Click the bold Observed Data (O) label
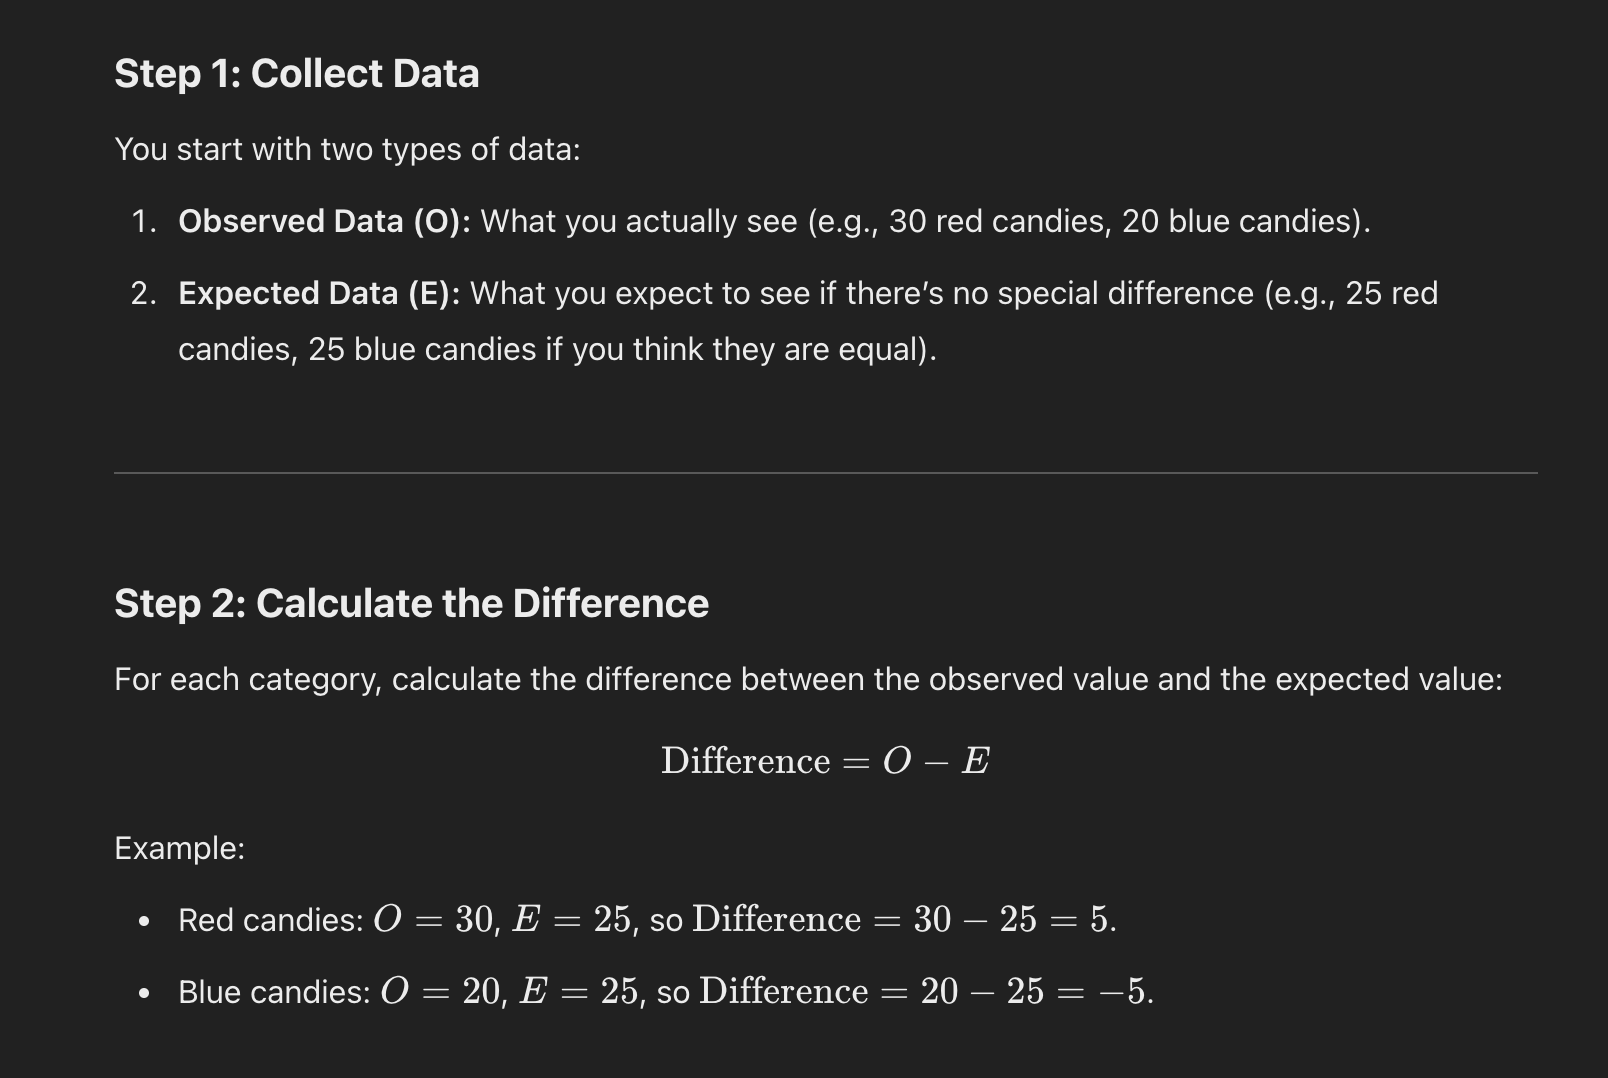The height and width of the screenshot is (1078, 1608). [x=324, y=221]
